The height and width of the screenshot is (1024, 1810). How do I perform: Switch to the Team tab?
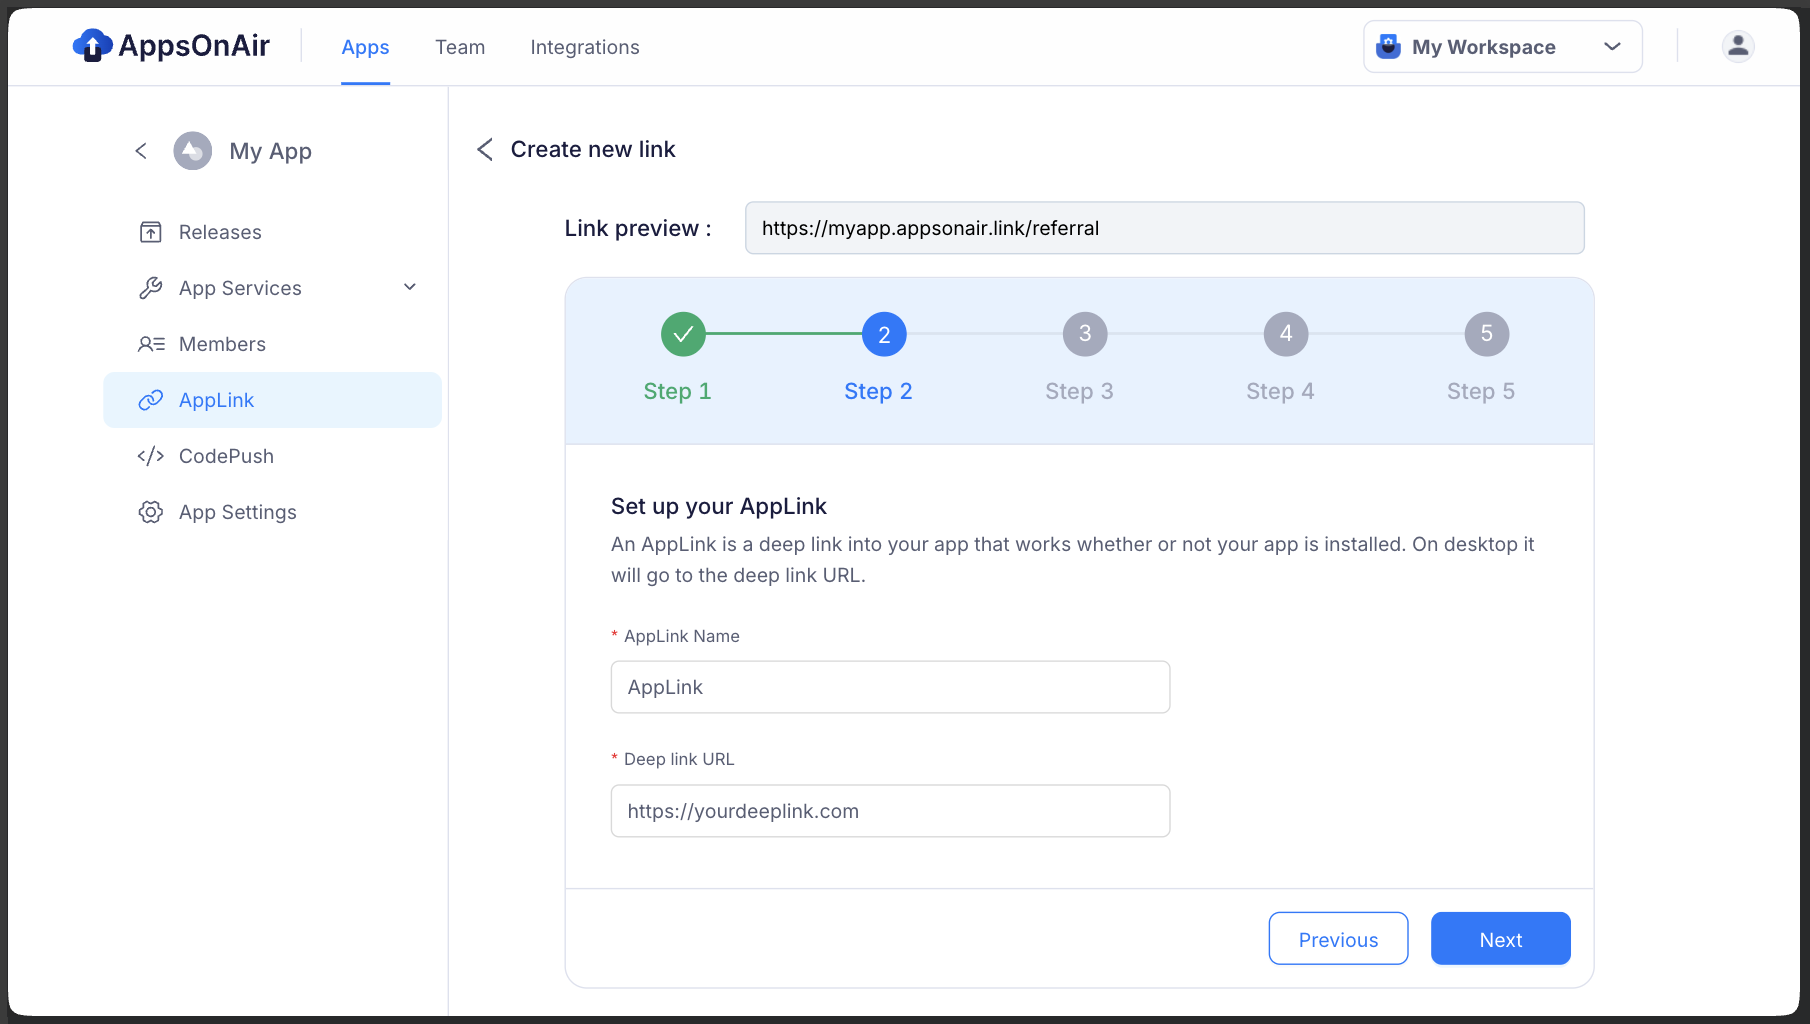click(x=460, y=47)
